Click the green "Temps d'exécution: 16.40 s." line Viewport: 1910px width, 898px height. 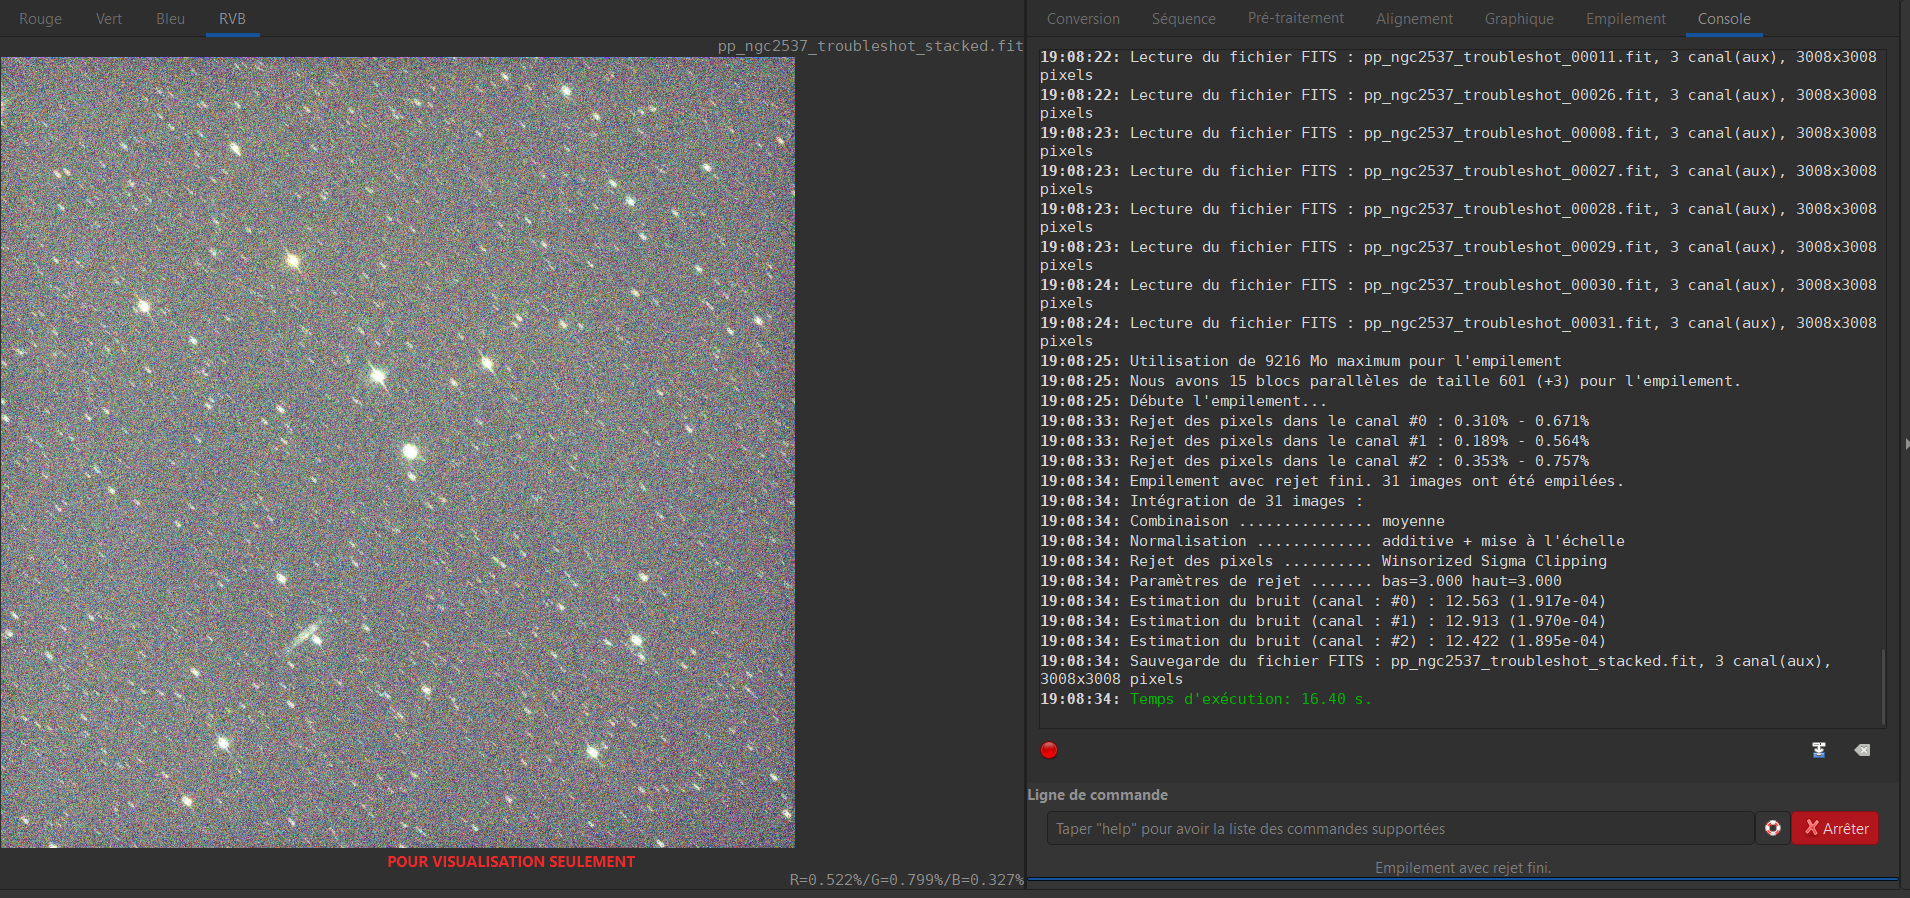[x=1206, y=699]
